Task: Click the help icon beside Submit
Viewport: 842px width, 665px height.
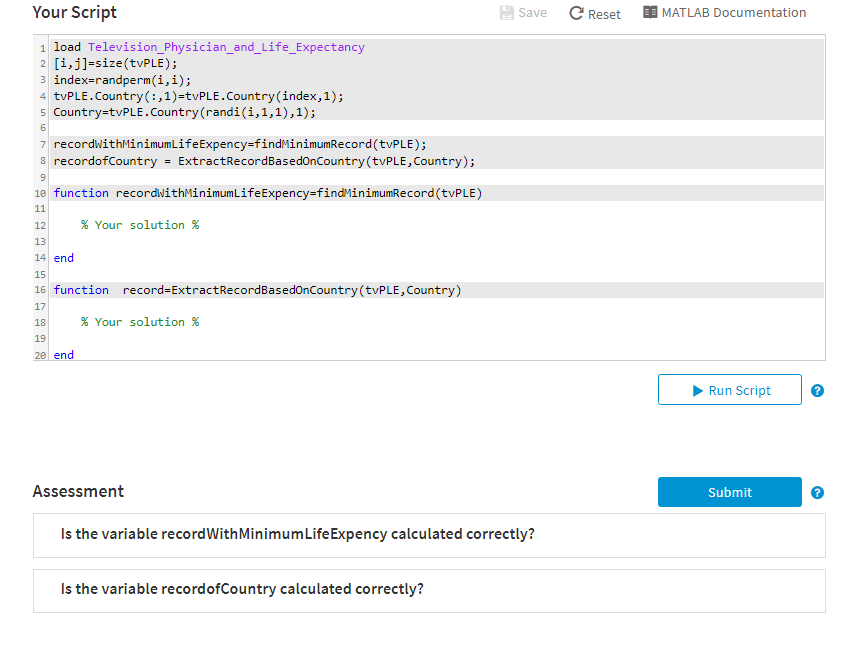Action: [x=817, y=493]
